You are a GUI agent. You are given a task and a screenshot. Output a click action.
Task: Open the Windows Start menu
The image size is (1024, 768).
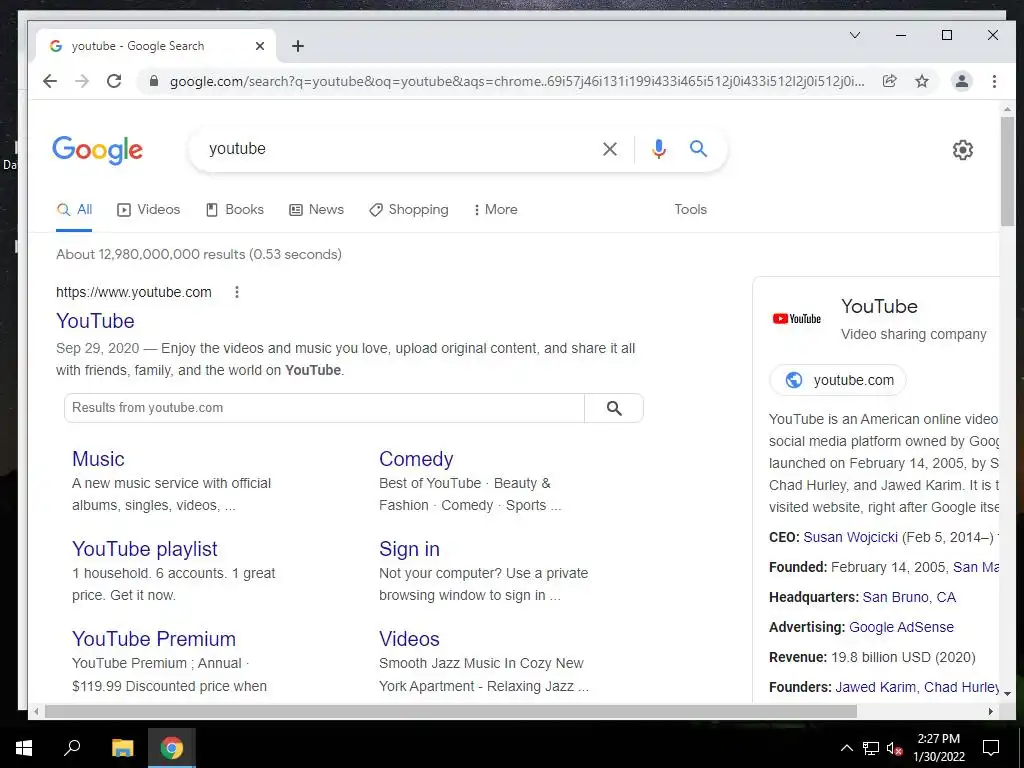(x=24, y=748)
